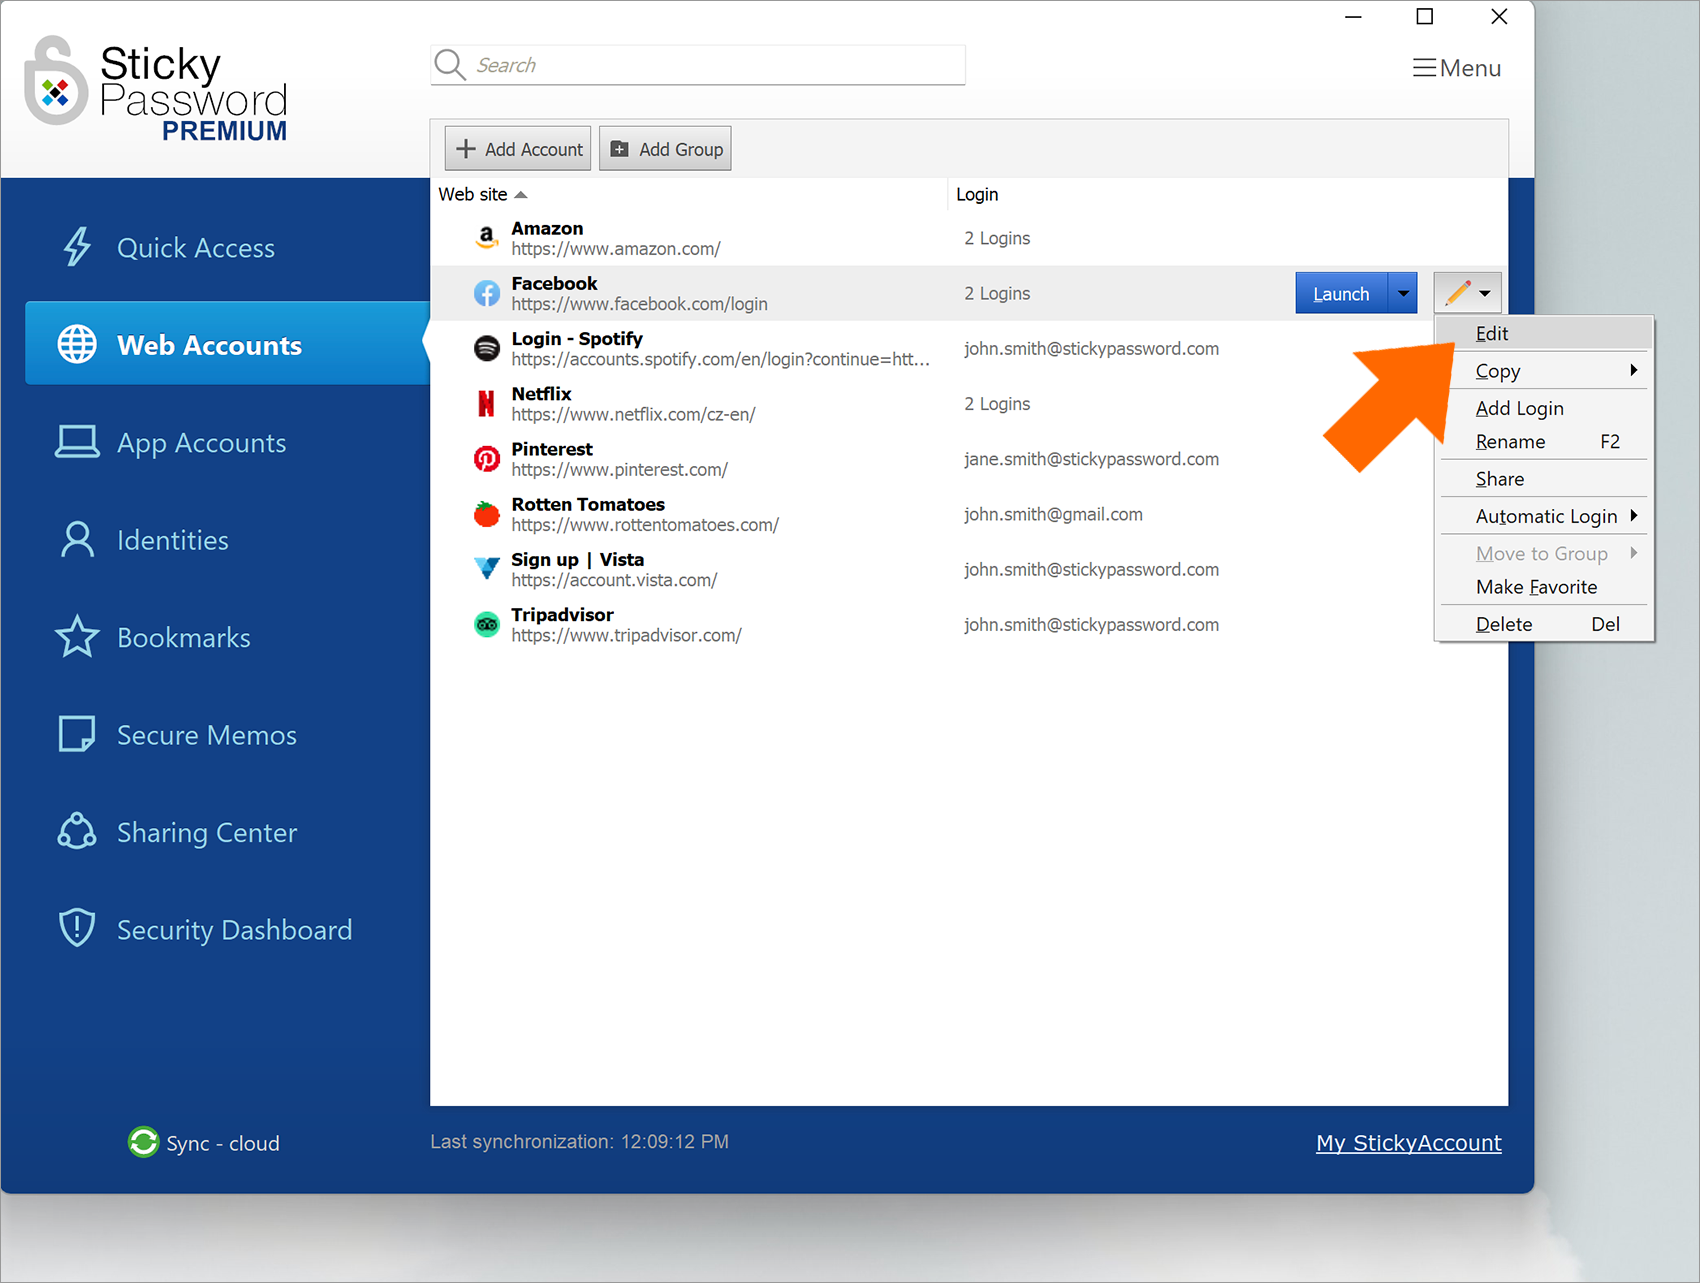Click Amazon's 2 Logins text
The height and width of the screenshot is (1283, 1700).
tap(997, 238)
